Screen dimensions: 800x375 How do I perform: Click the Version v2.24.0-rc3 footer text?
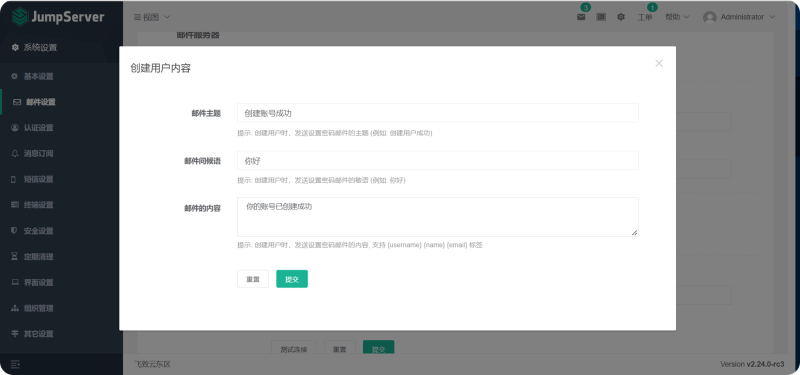752,364
